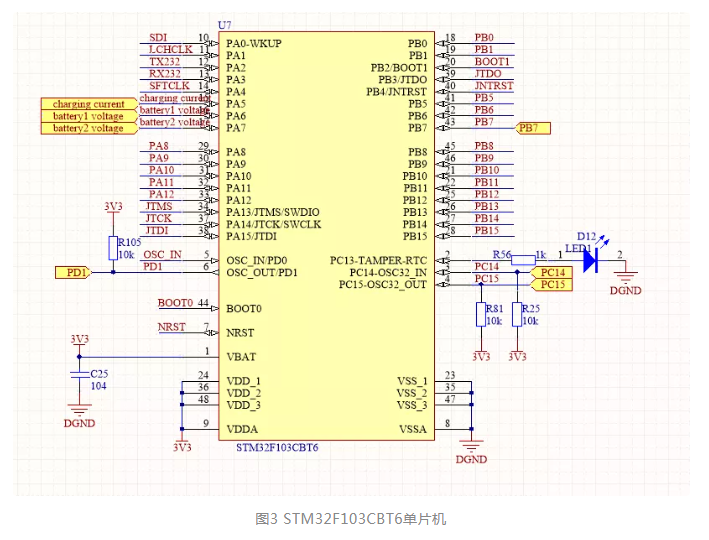709x540 pixels.
Task: Select resistor R25 symbol body
Action: tap(517, 314)
